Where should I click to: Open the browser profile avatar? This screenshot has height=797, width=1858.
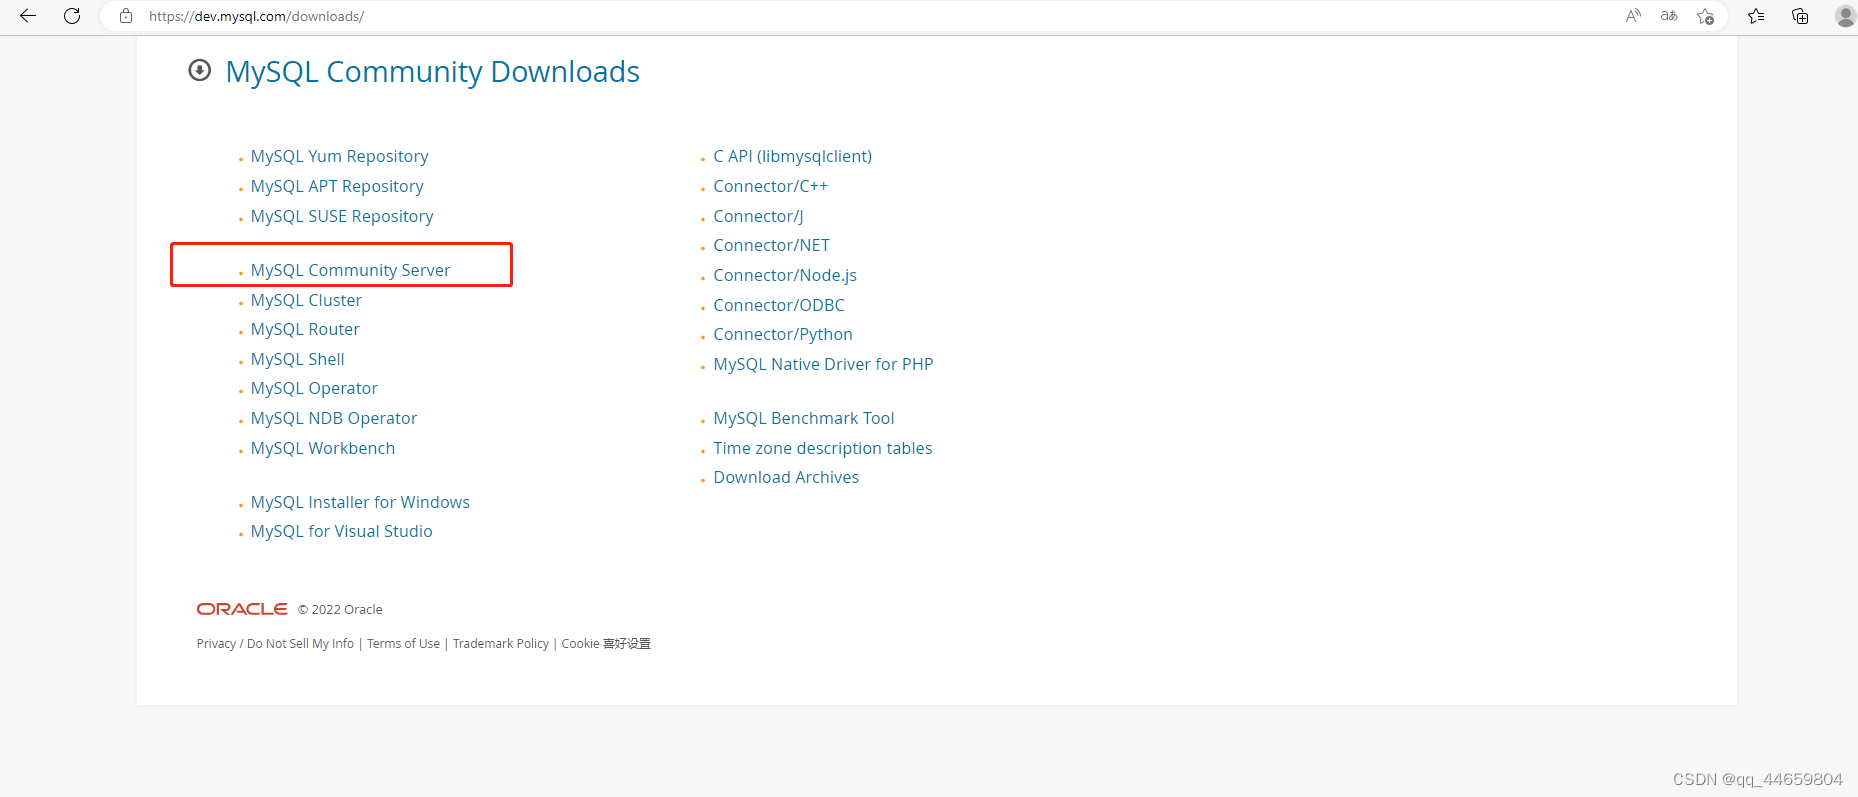pos(1846,16)
